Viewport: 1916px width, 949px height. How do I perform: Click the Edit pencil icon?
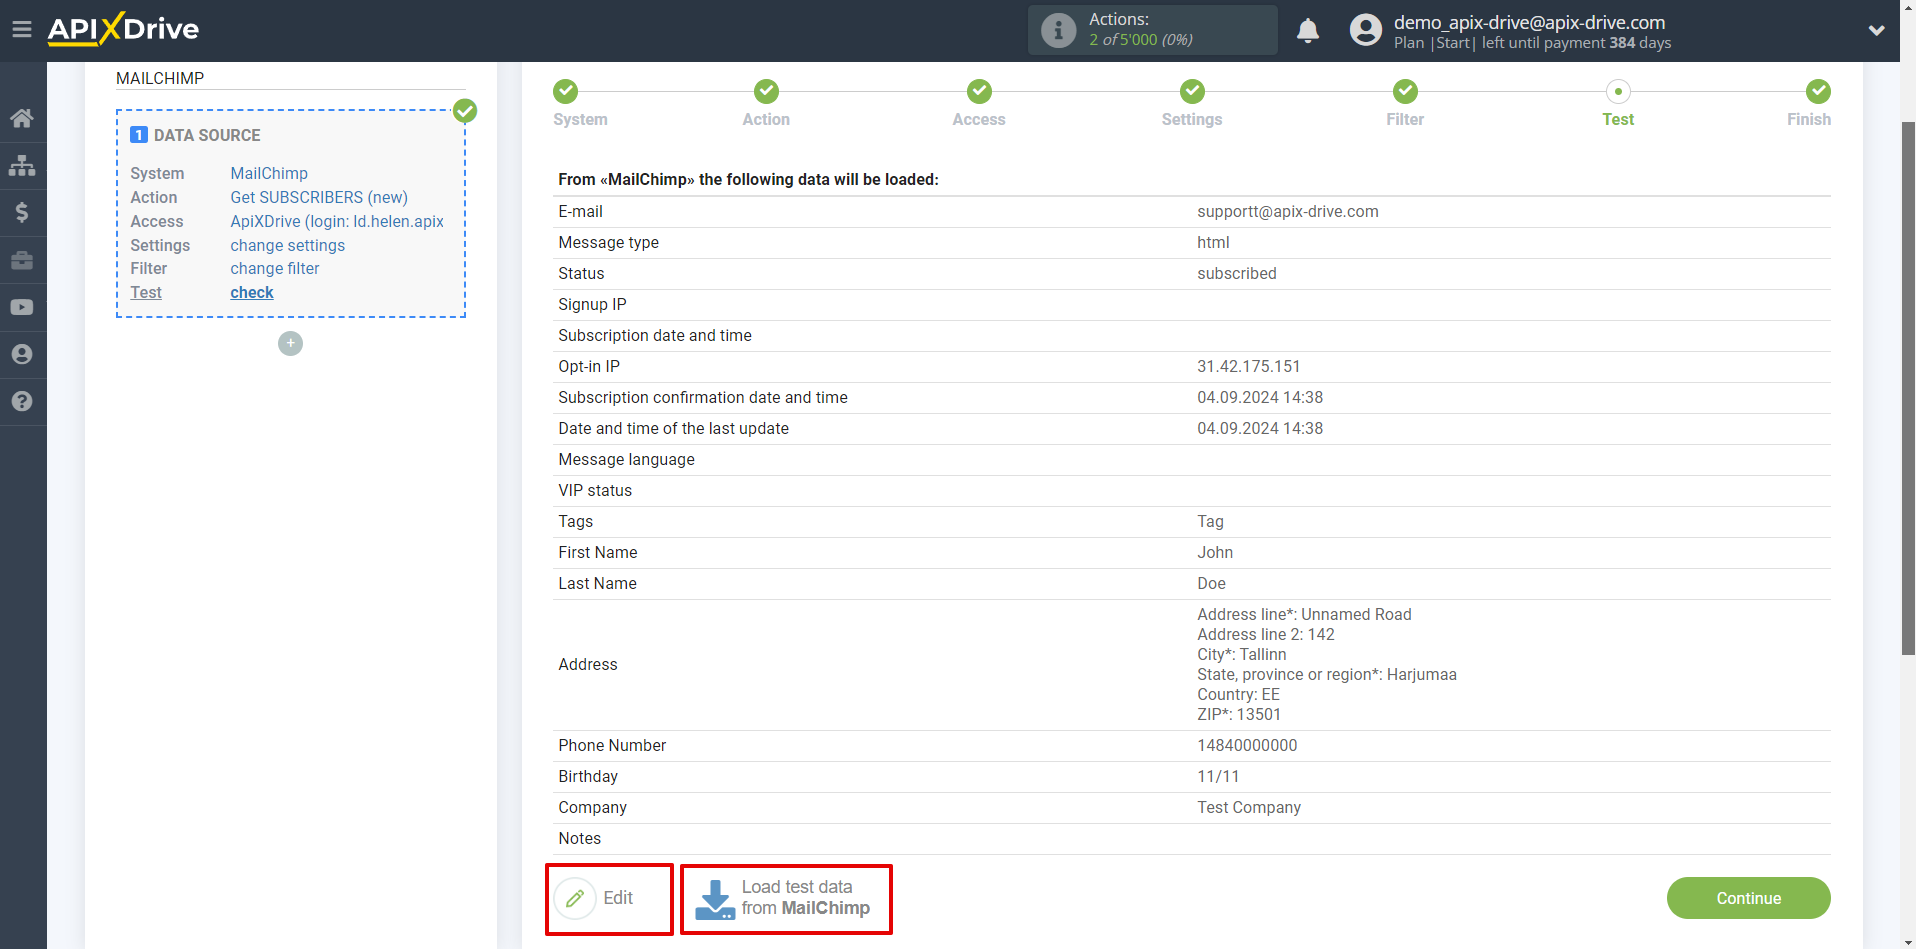click(x=575, y=898)
